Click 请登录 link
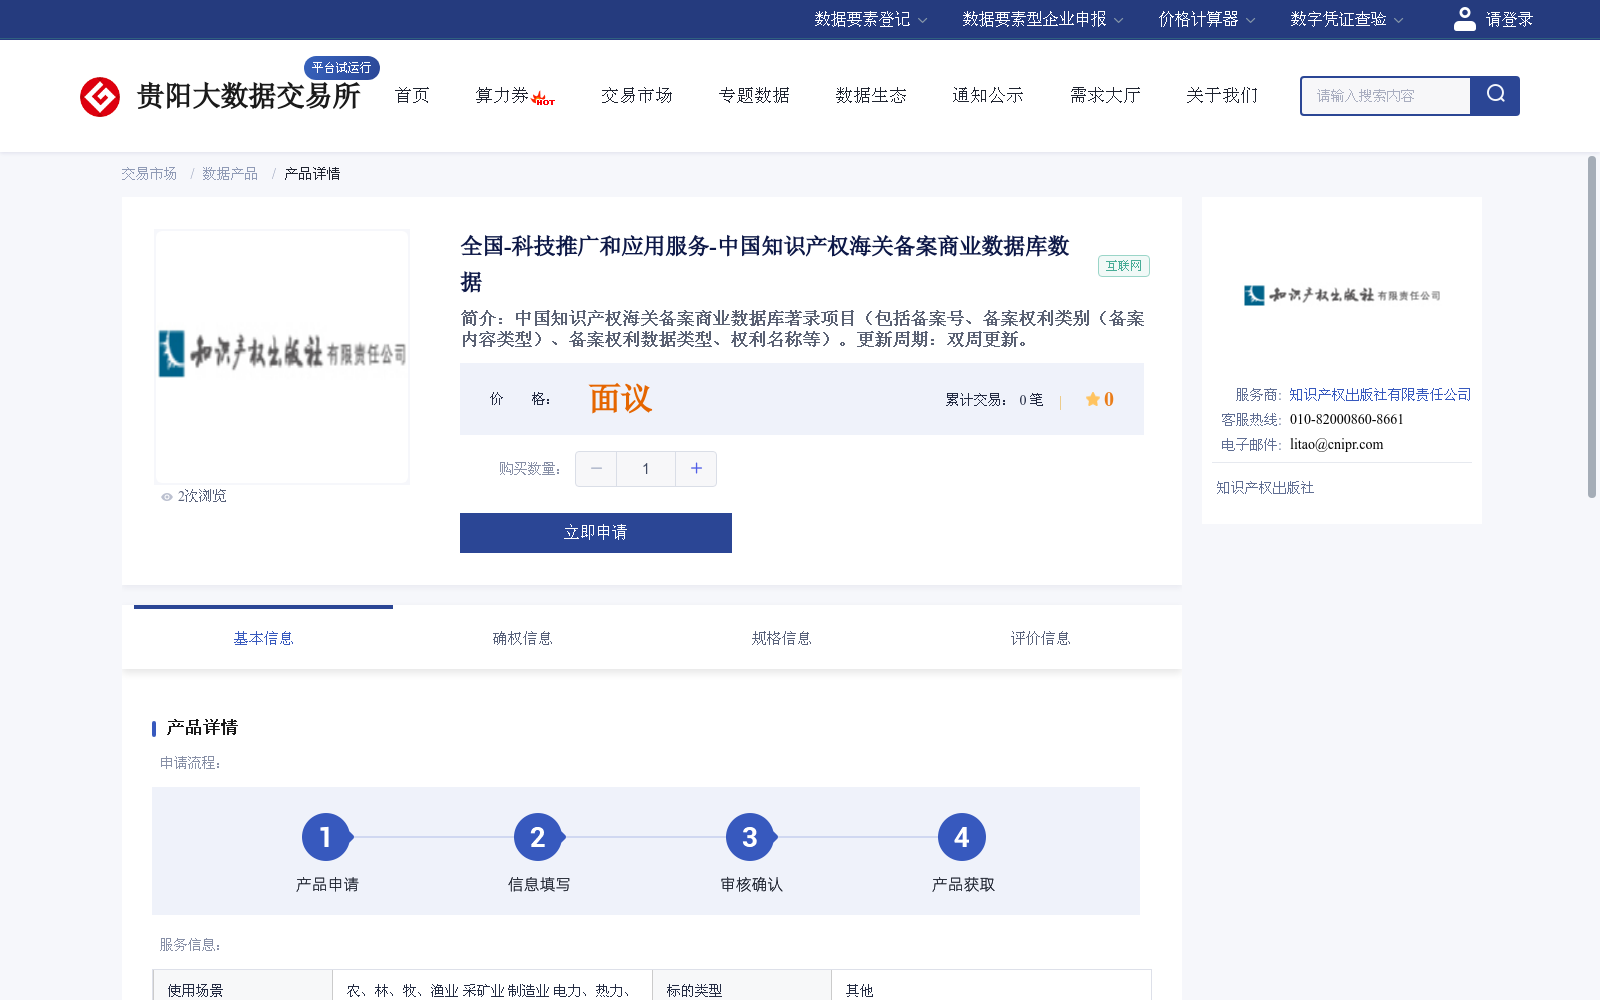The image size is (1600, 1000). 1509,19
